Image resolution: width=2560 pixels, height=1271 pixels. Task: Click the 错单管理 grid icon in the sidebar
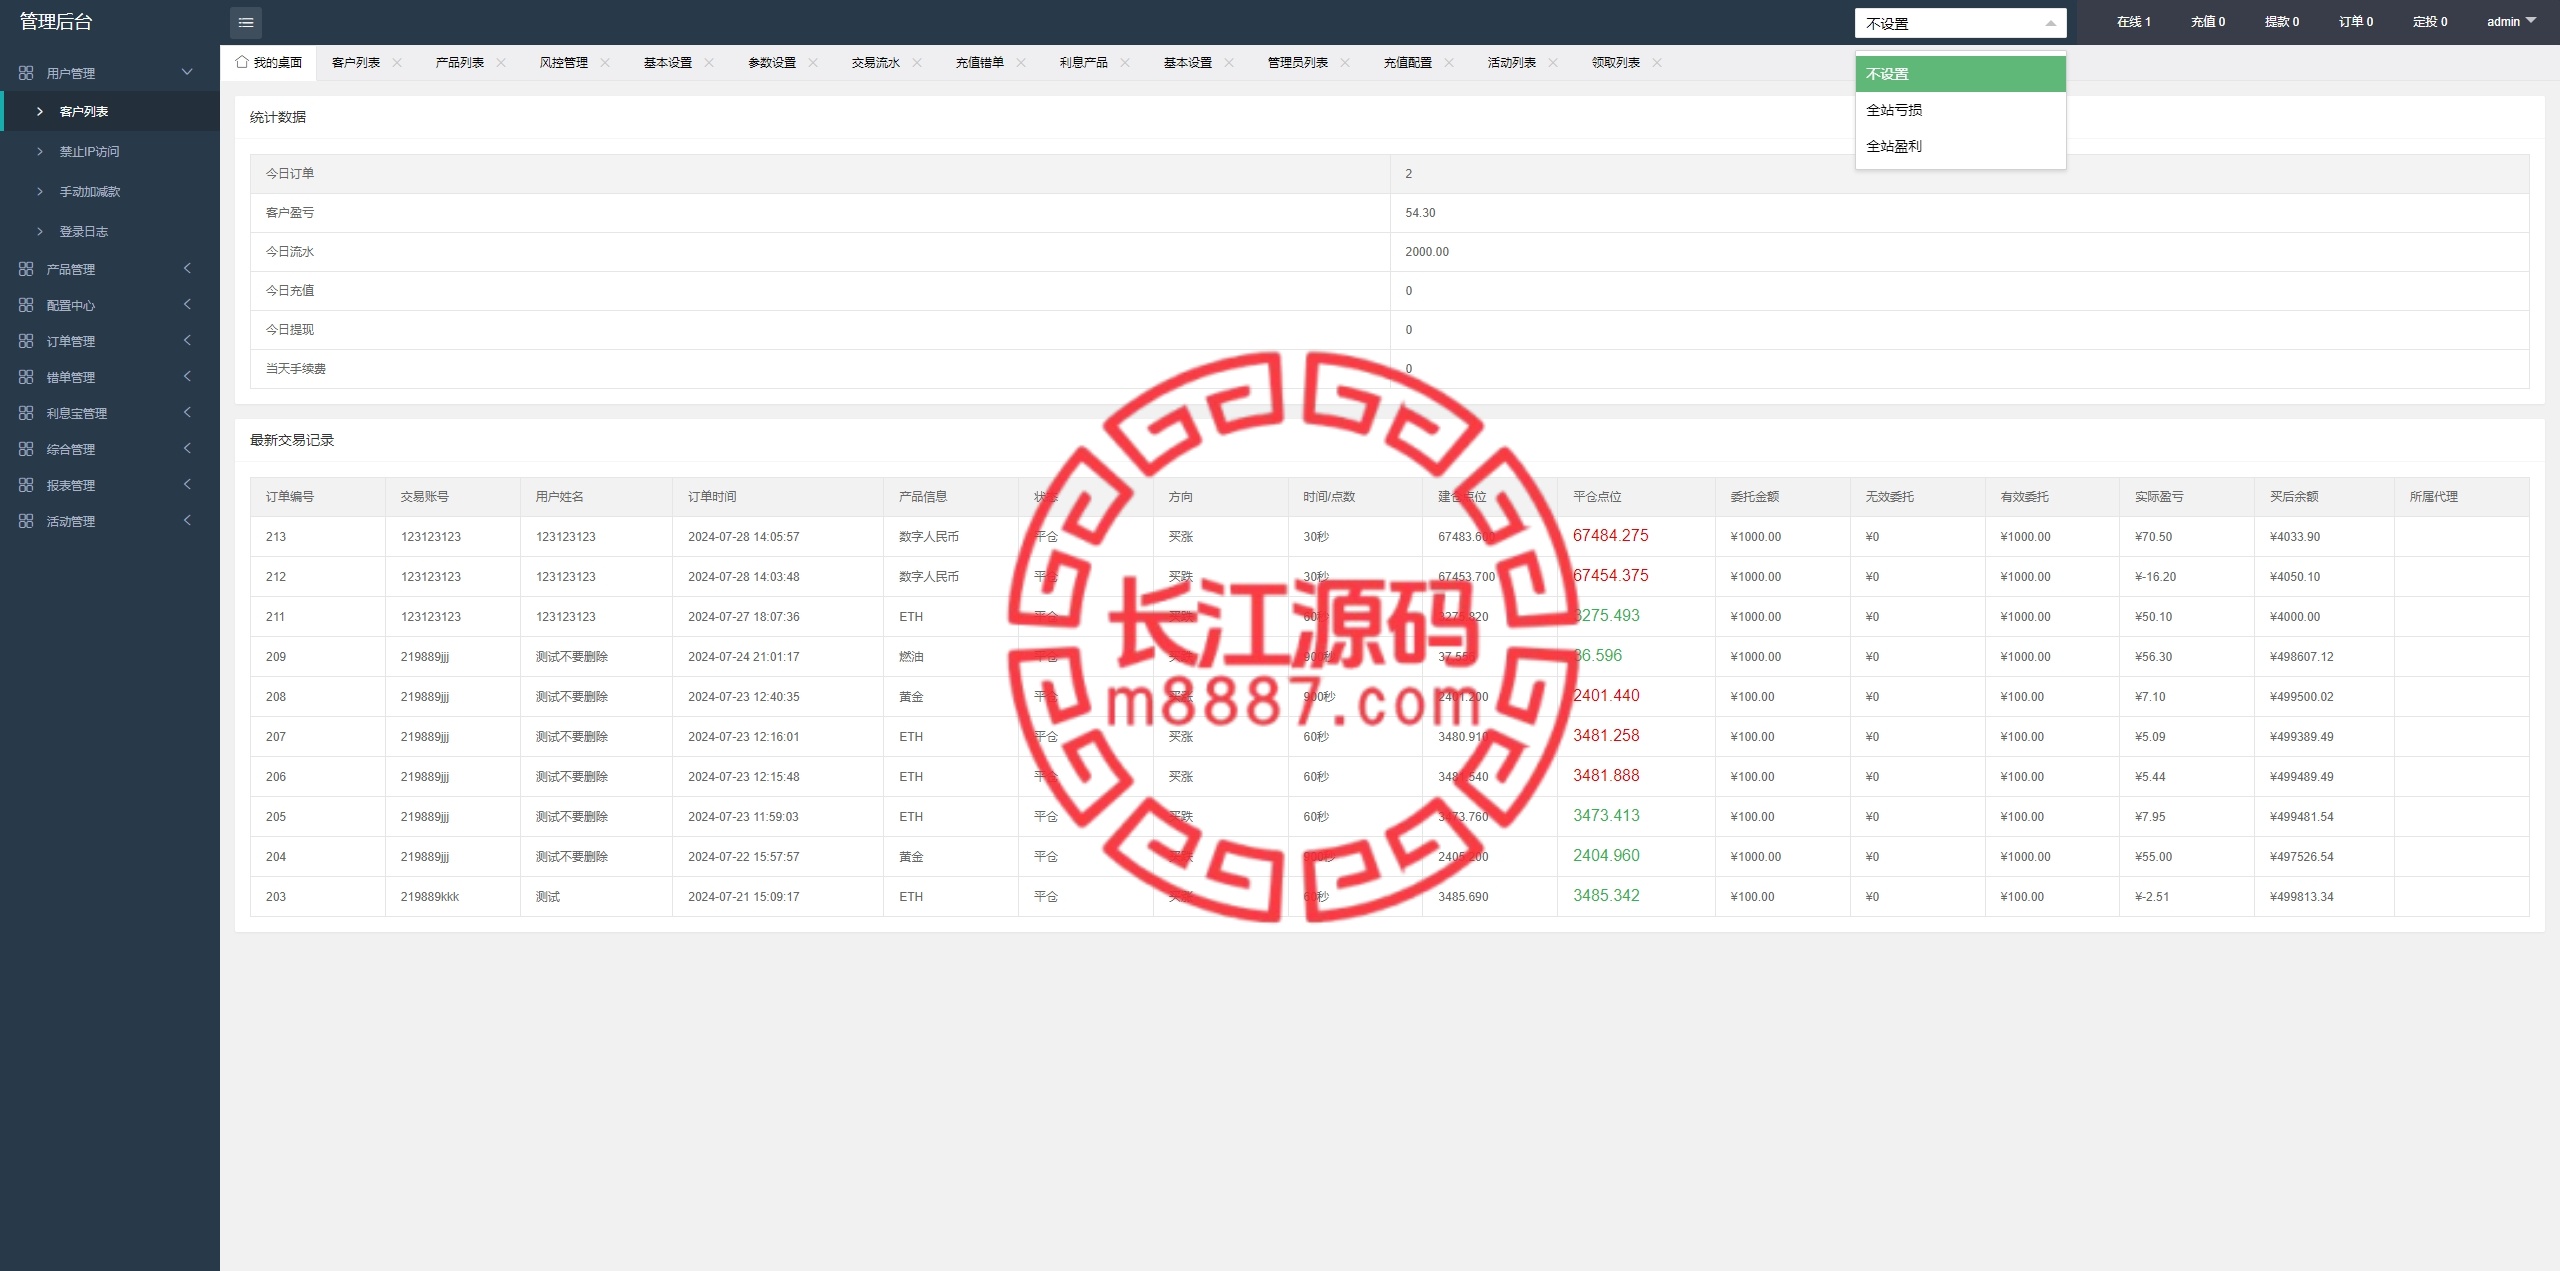[x=26, y=377]
